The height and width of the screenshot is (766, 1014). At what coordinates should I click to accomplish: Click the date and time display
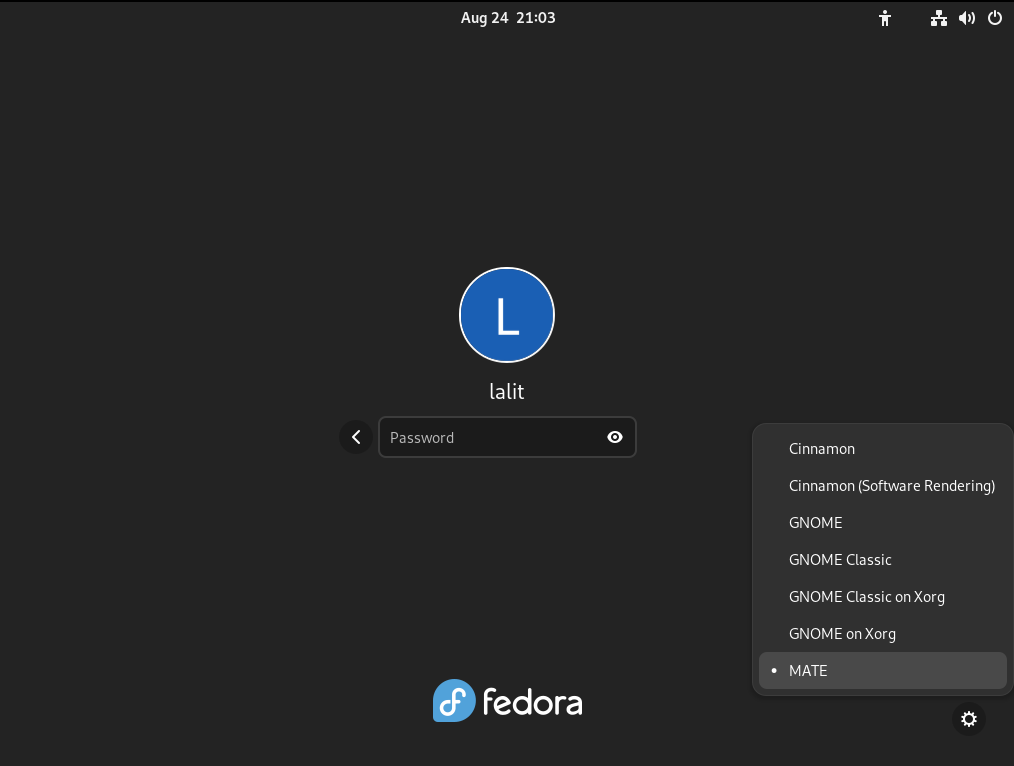(508, 17)
